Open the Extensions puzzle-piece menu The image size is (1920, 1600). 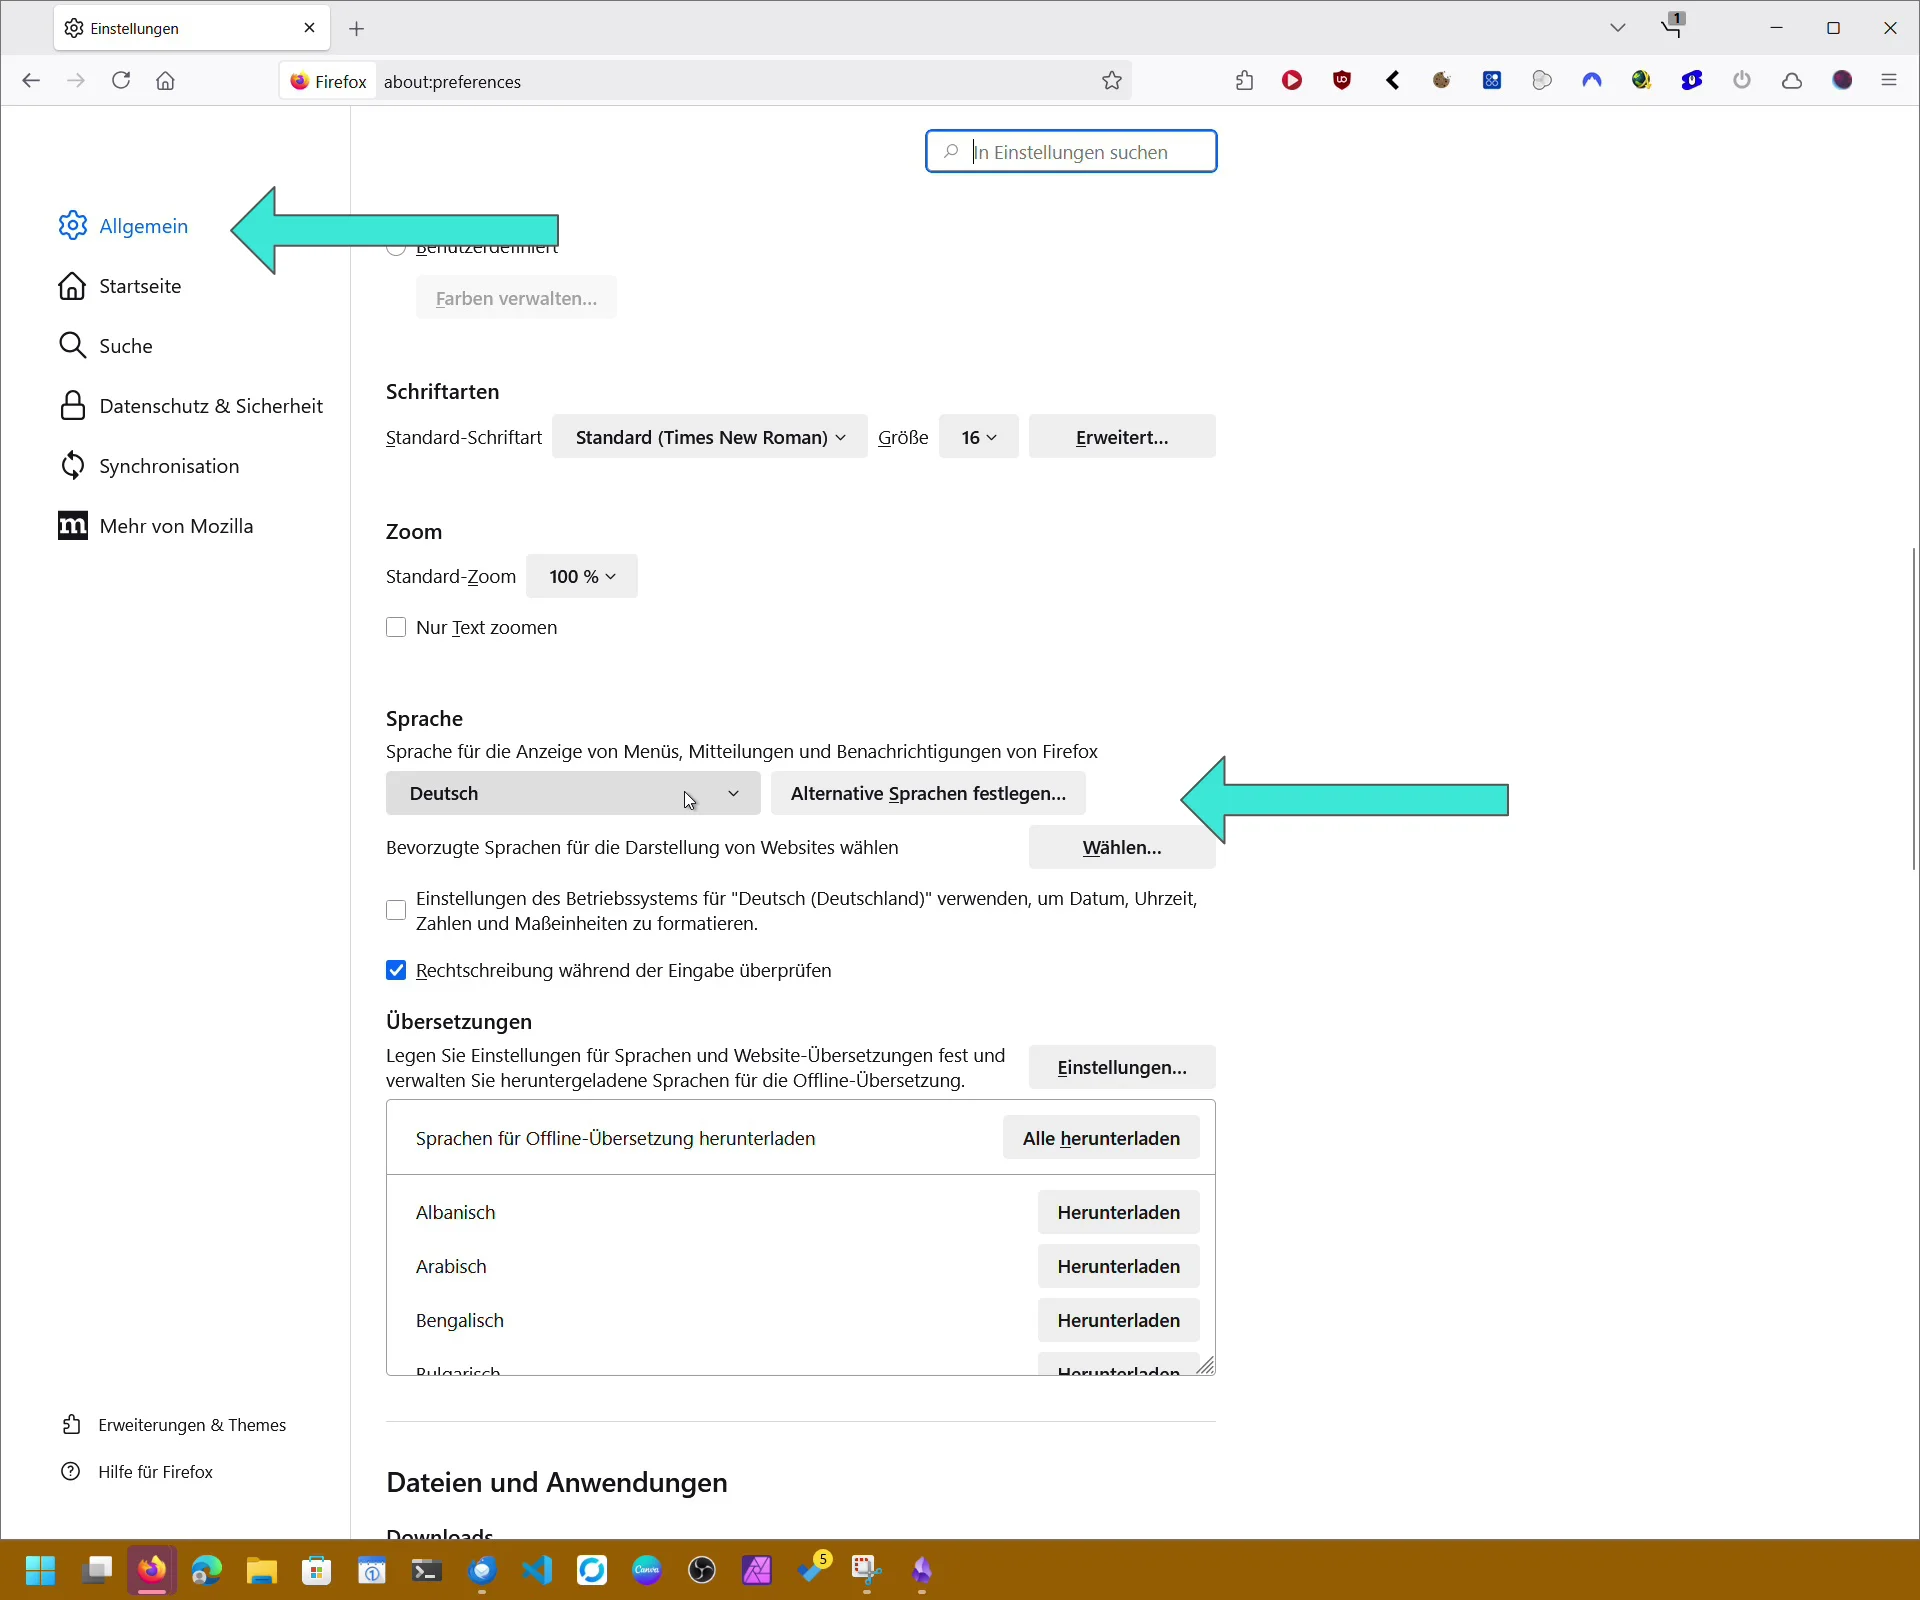click(x=1244, y=81)
